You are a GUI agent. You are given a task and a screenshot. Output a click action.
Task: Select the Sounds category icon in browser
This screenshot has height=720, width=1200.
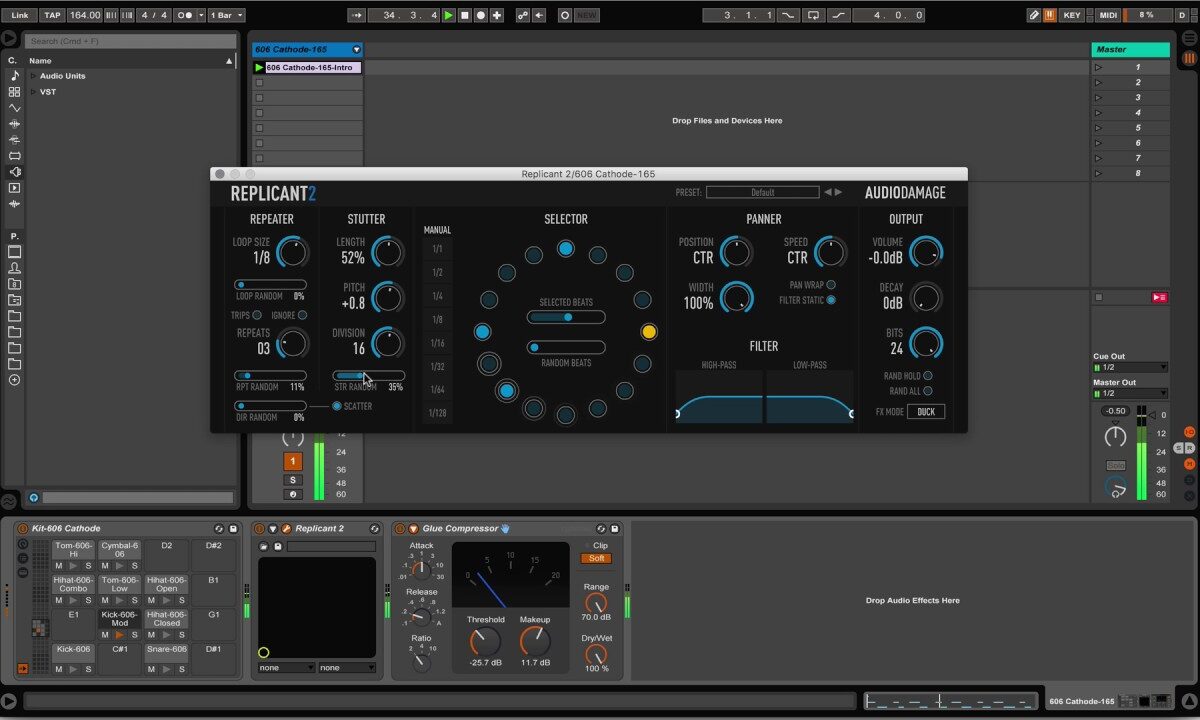[x=14, y=76]
